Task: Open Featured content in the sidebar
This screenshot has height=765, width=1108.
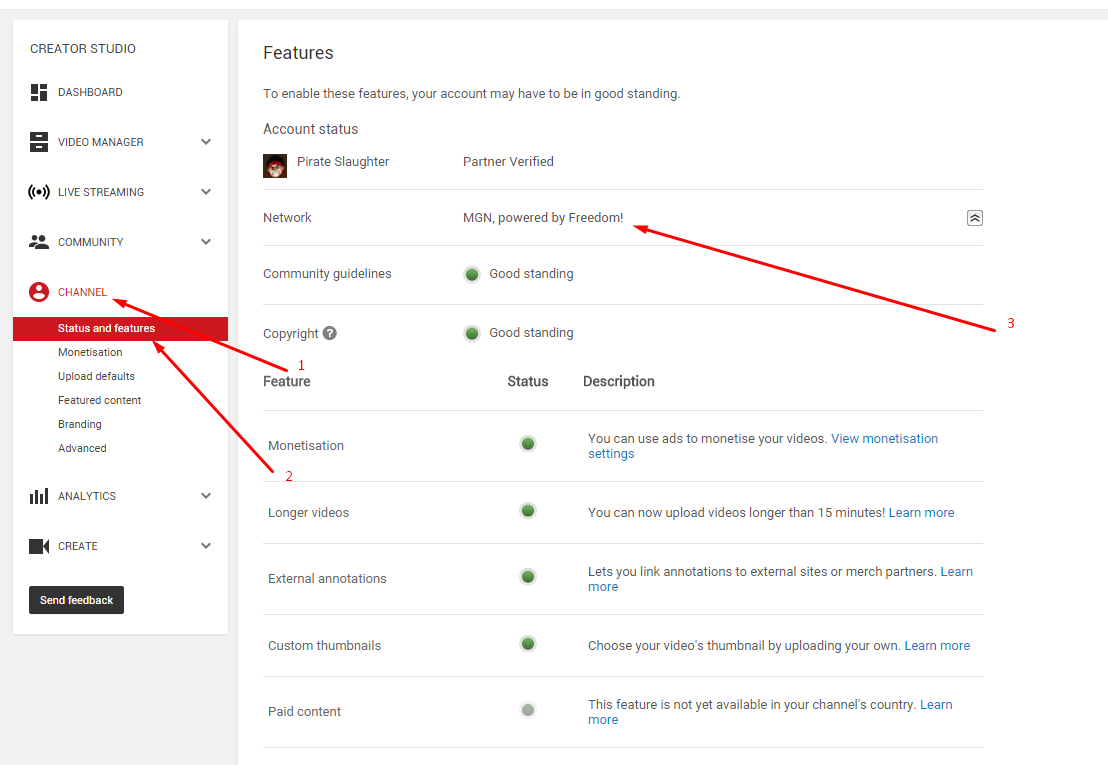Action: (x=99, y=400)
